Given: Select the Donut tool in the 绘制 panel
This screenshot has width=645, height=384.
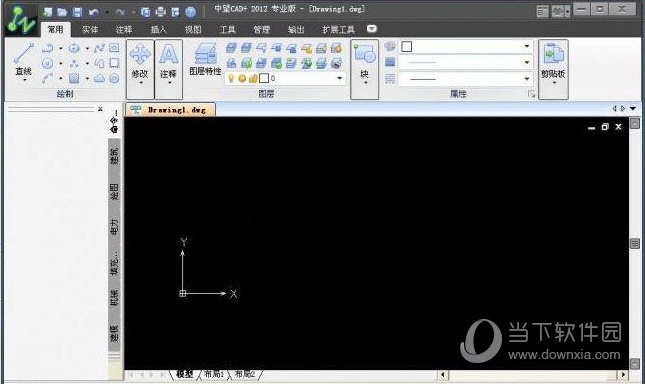Looking at the screenshot, I should pos(114,78).
